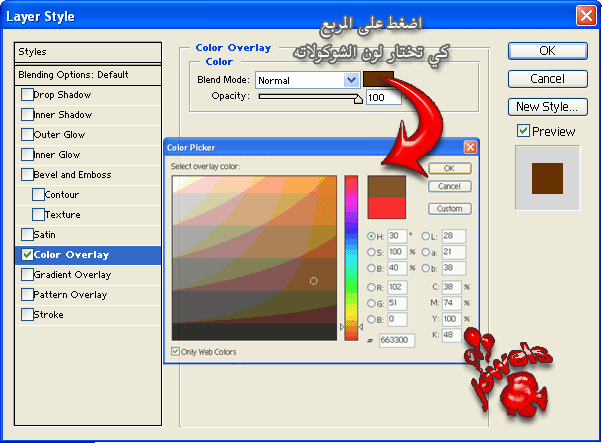Enable the Drop Shadow checkbox
Viewport: 602px width, 443px height.
27,95
